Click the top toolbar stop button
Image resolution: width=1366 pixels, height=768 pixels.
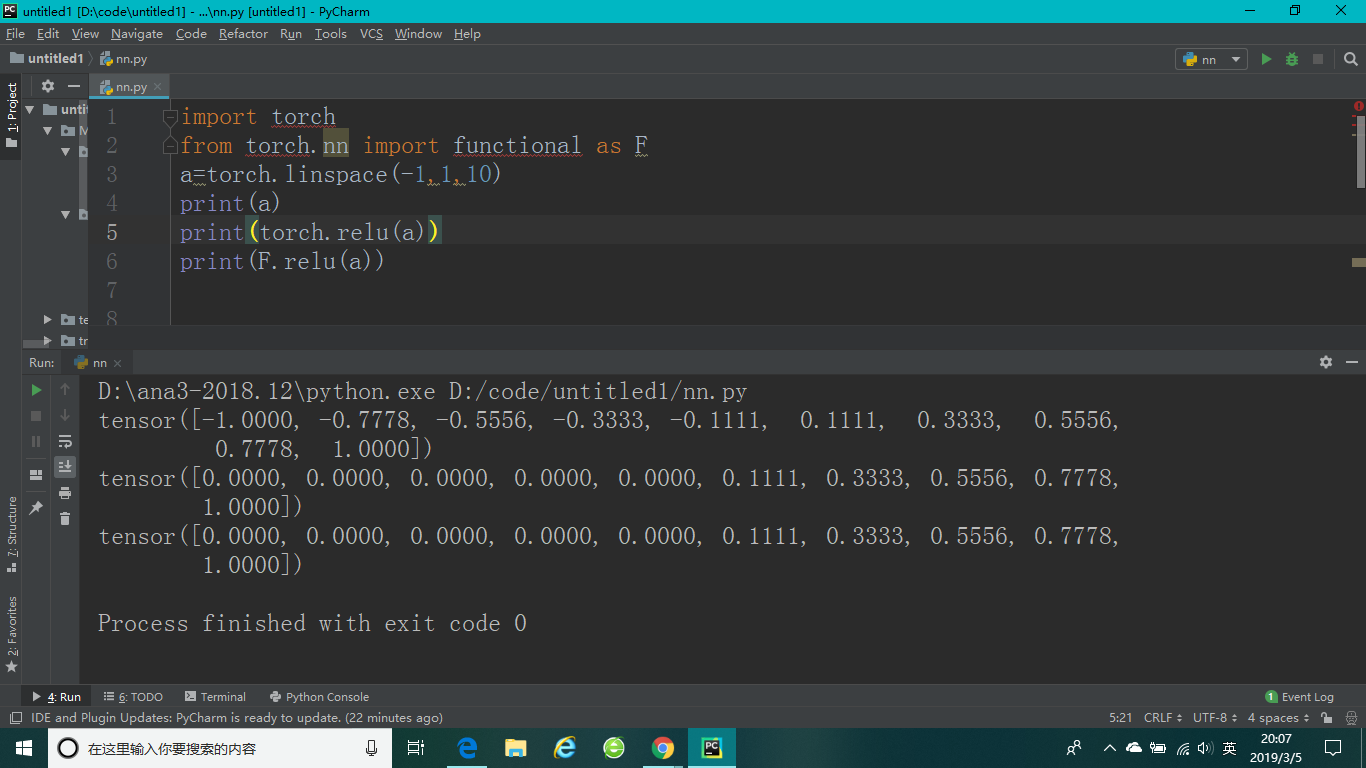pos(1318,59)
